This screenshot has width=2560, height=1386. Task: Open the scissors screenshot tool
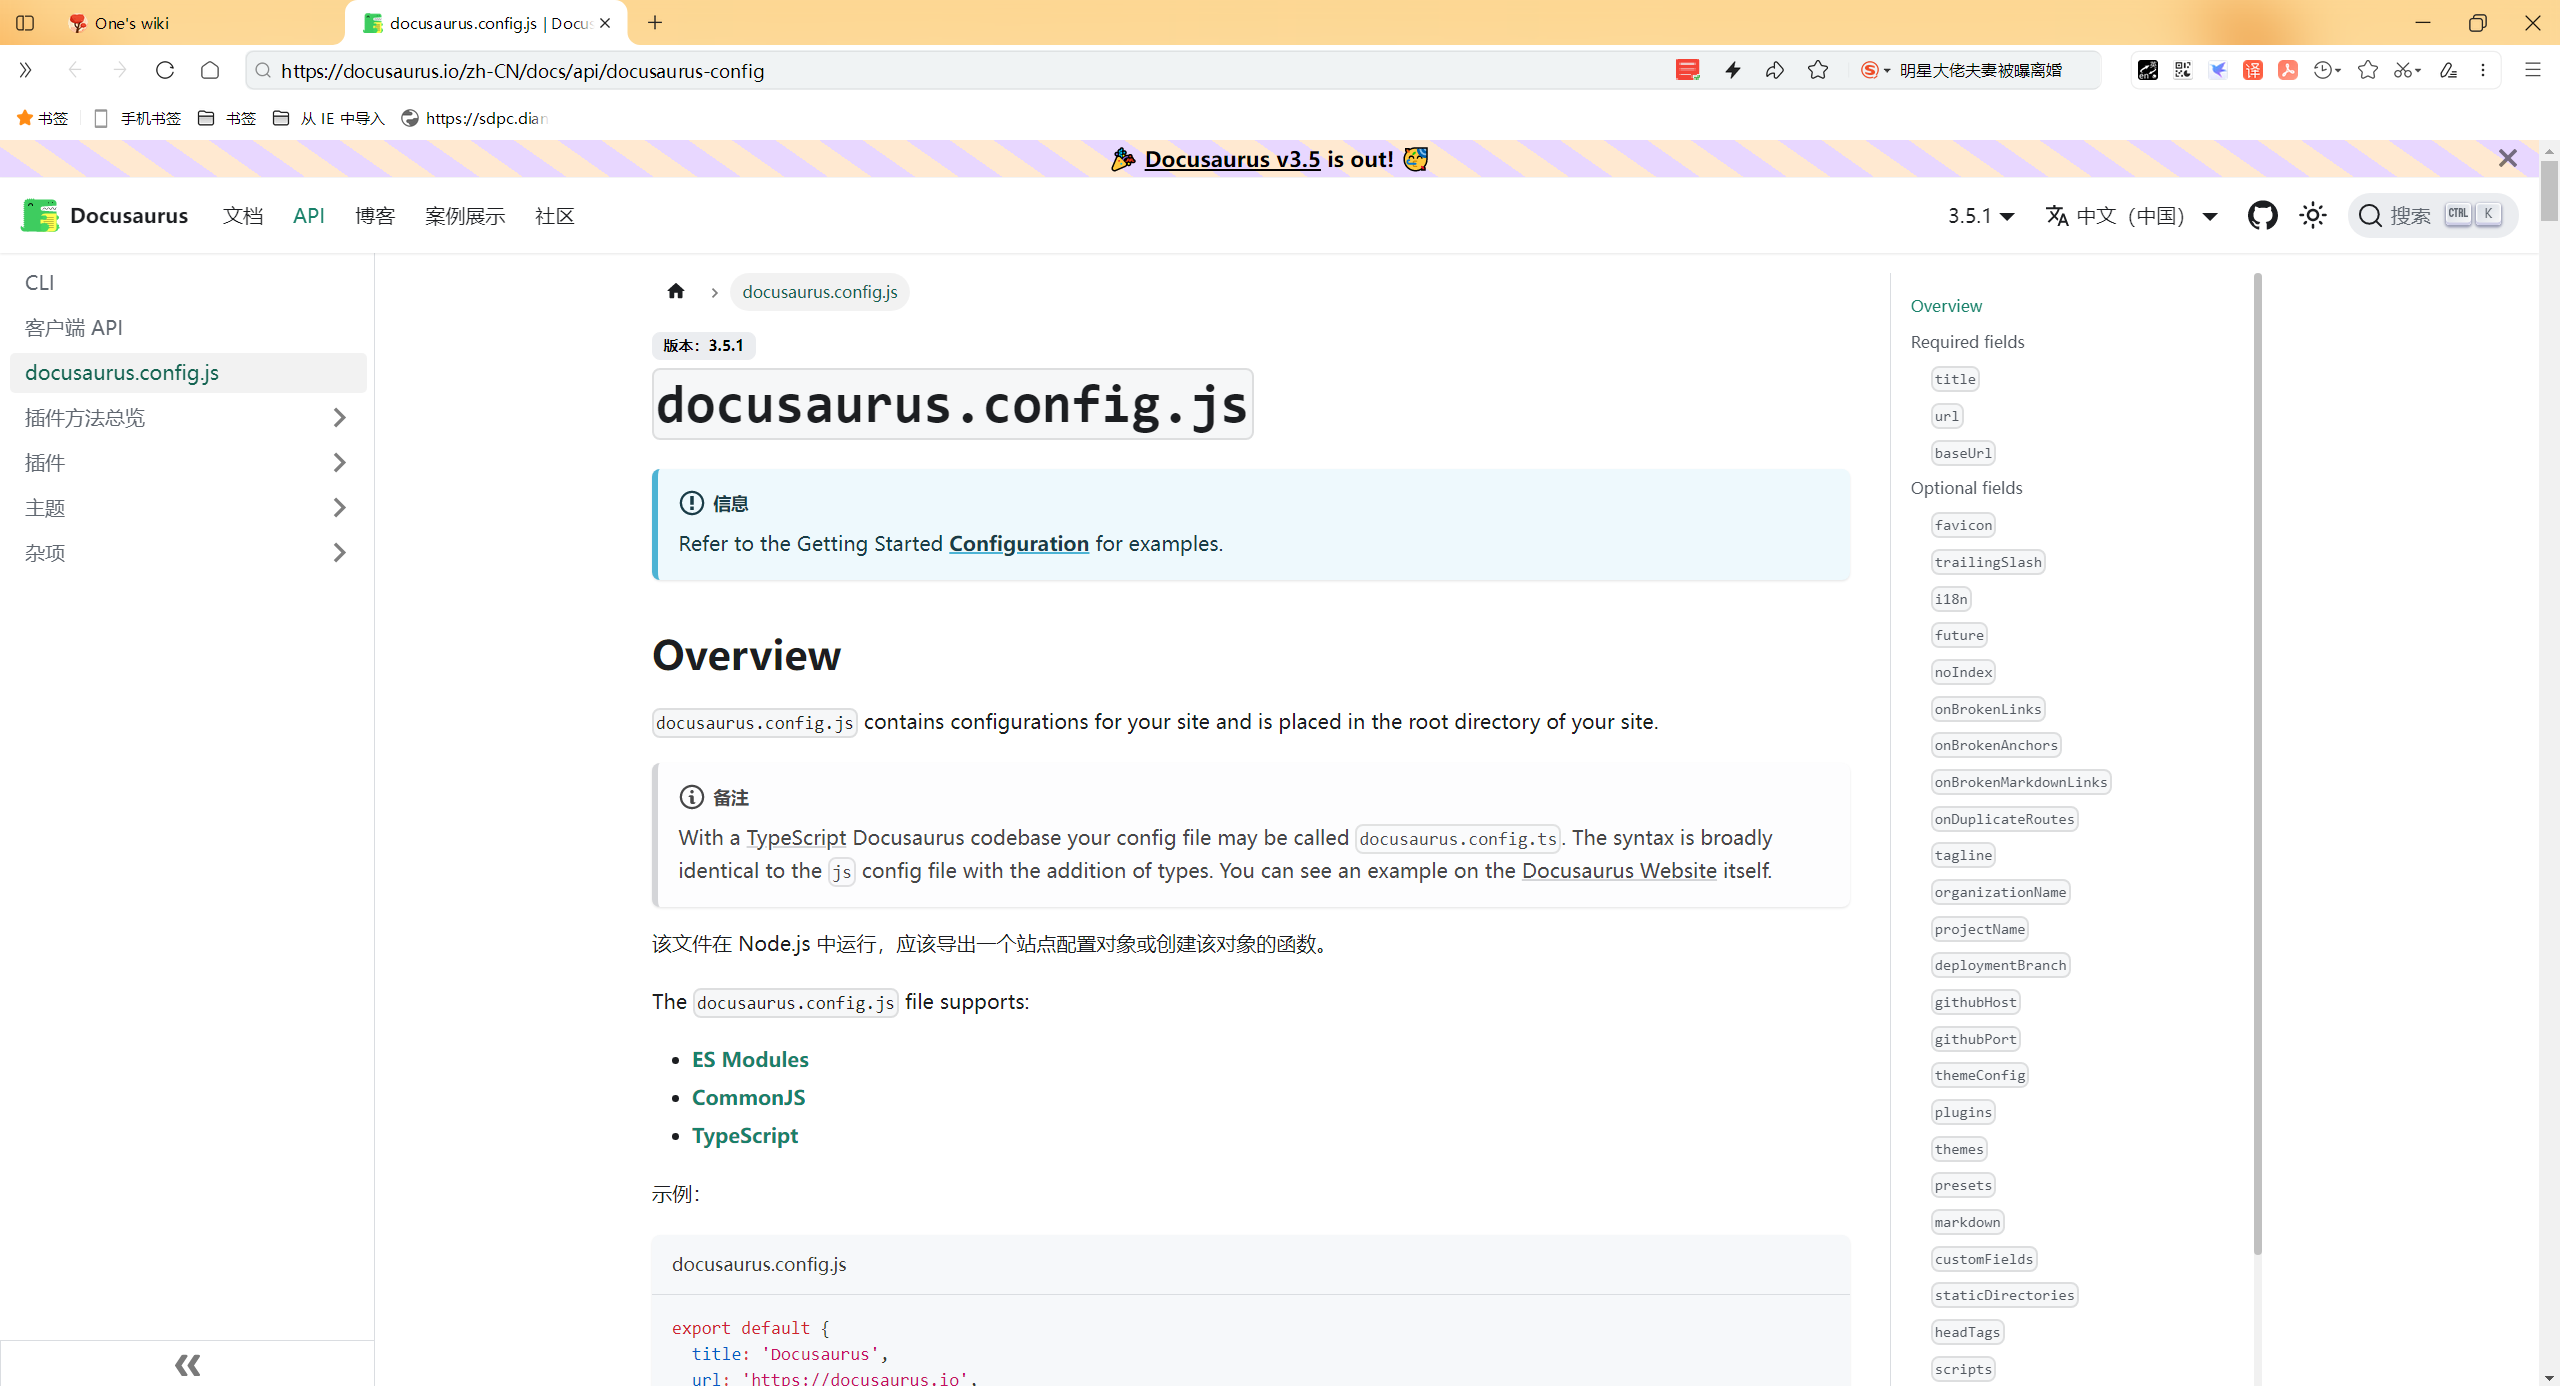[x=2402, y=70]
